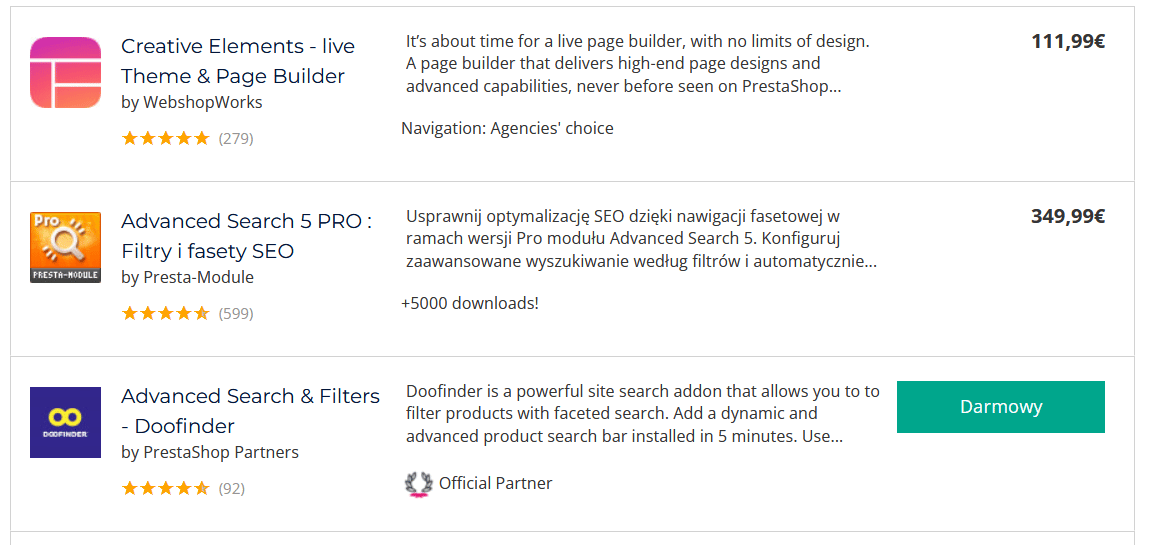Click the Creative Elements pink module icon
The height and width of the screenshot is (545, 1149).
click(65, 73)
